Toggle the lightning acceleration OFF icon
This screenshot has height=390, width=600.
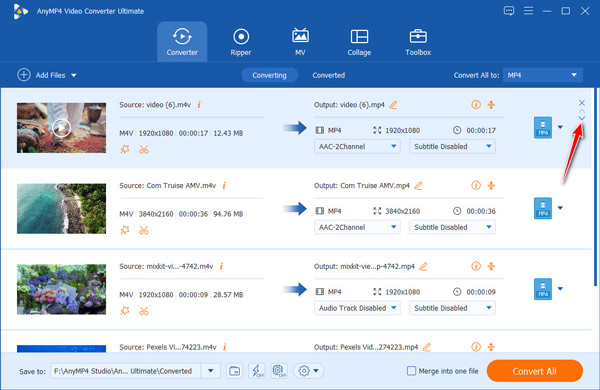pos(257,371)
